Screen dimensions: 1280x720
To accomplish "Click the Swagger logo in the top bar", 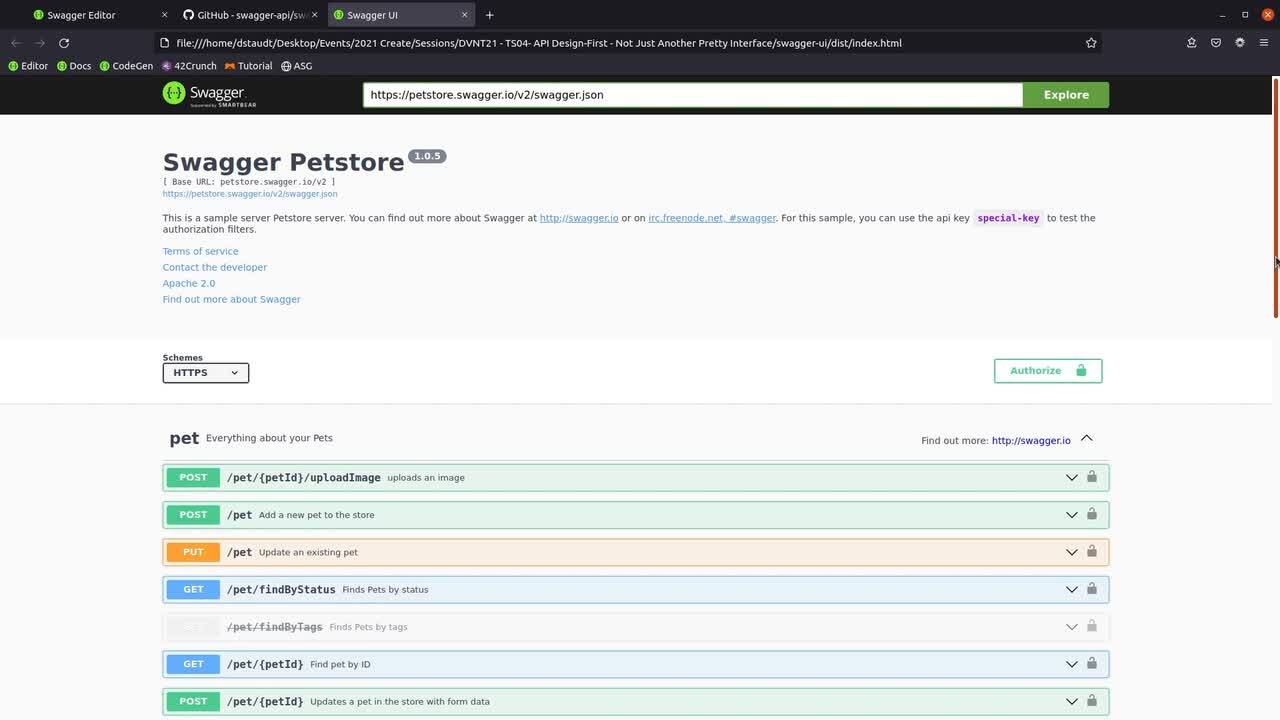I will point(209,94).
